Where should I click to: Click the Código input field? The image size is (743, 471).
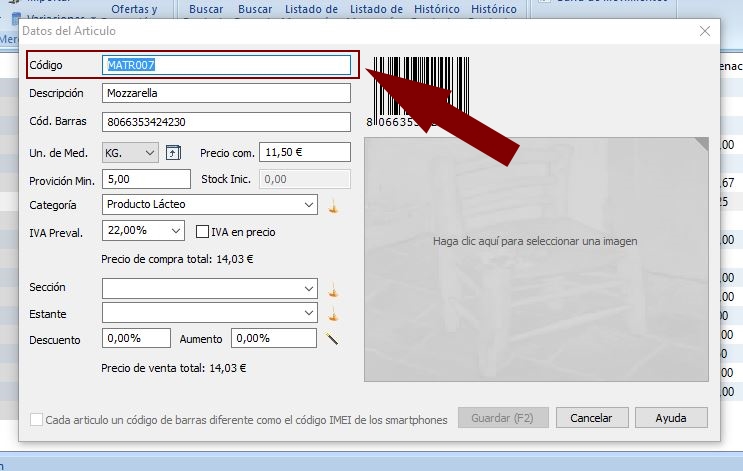(226, 65)
